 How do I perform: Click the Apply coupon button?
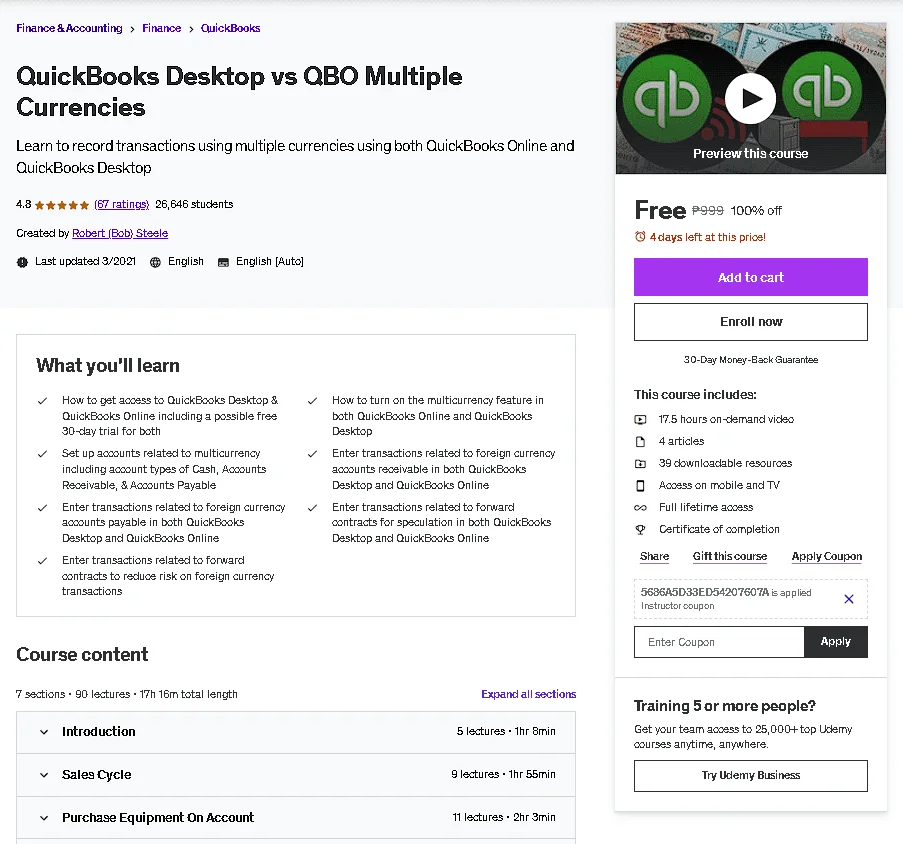click(836, 642)
